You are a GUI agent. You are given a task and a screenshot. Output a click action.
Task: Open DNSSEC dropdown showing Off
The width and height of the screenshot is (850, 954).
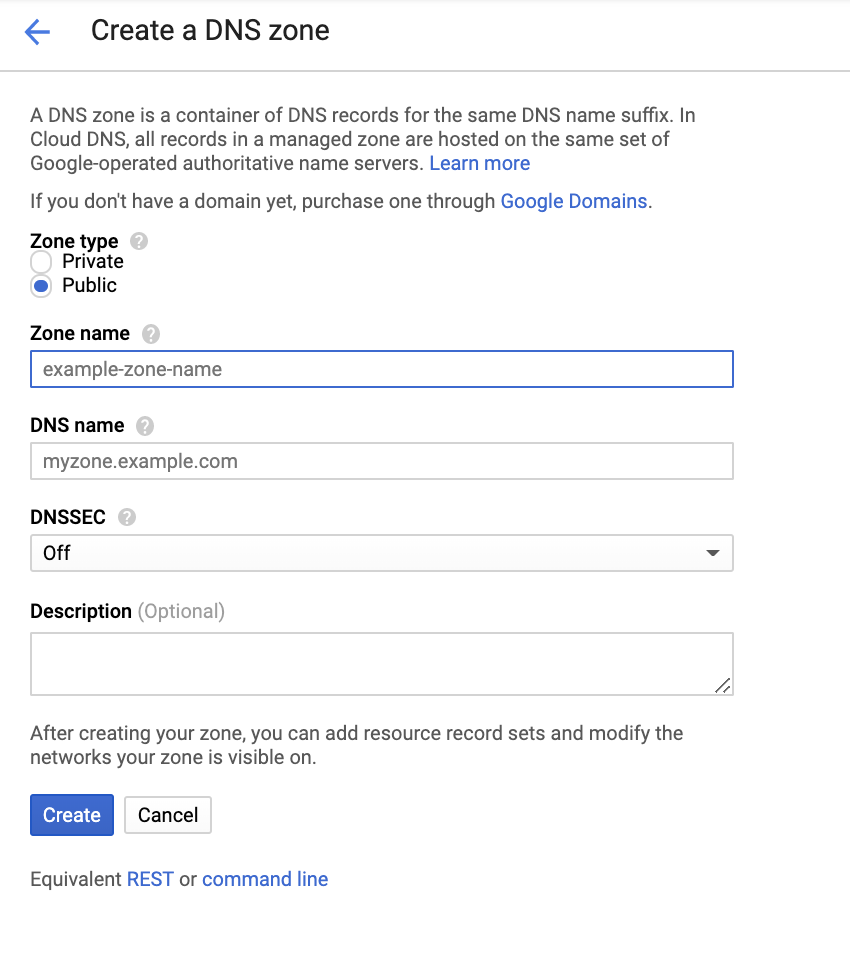[381, 553]
